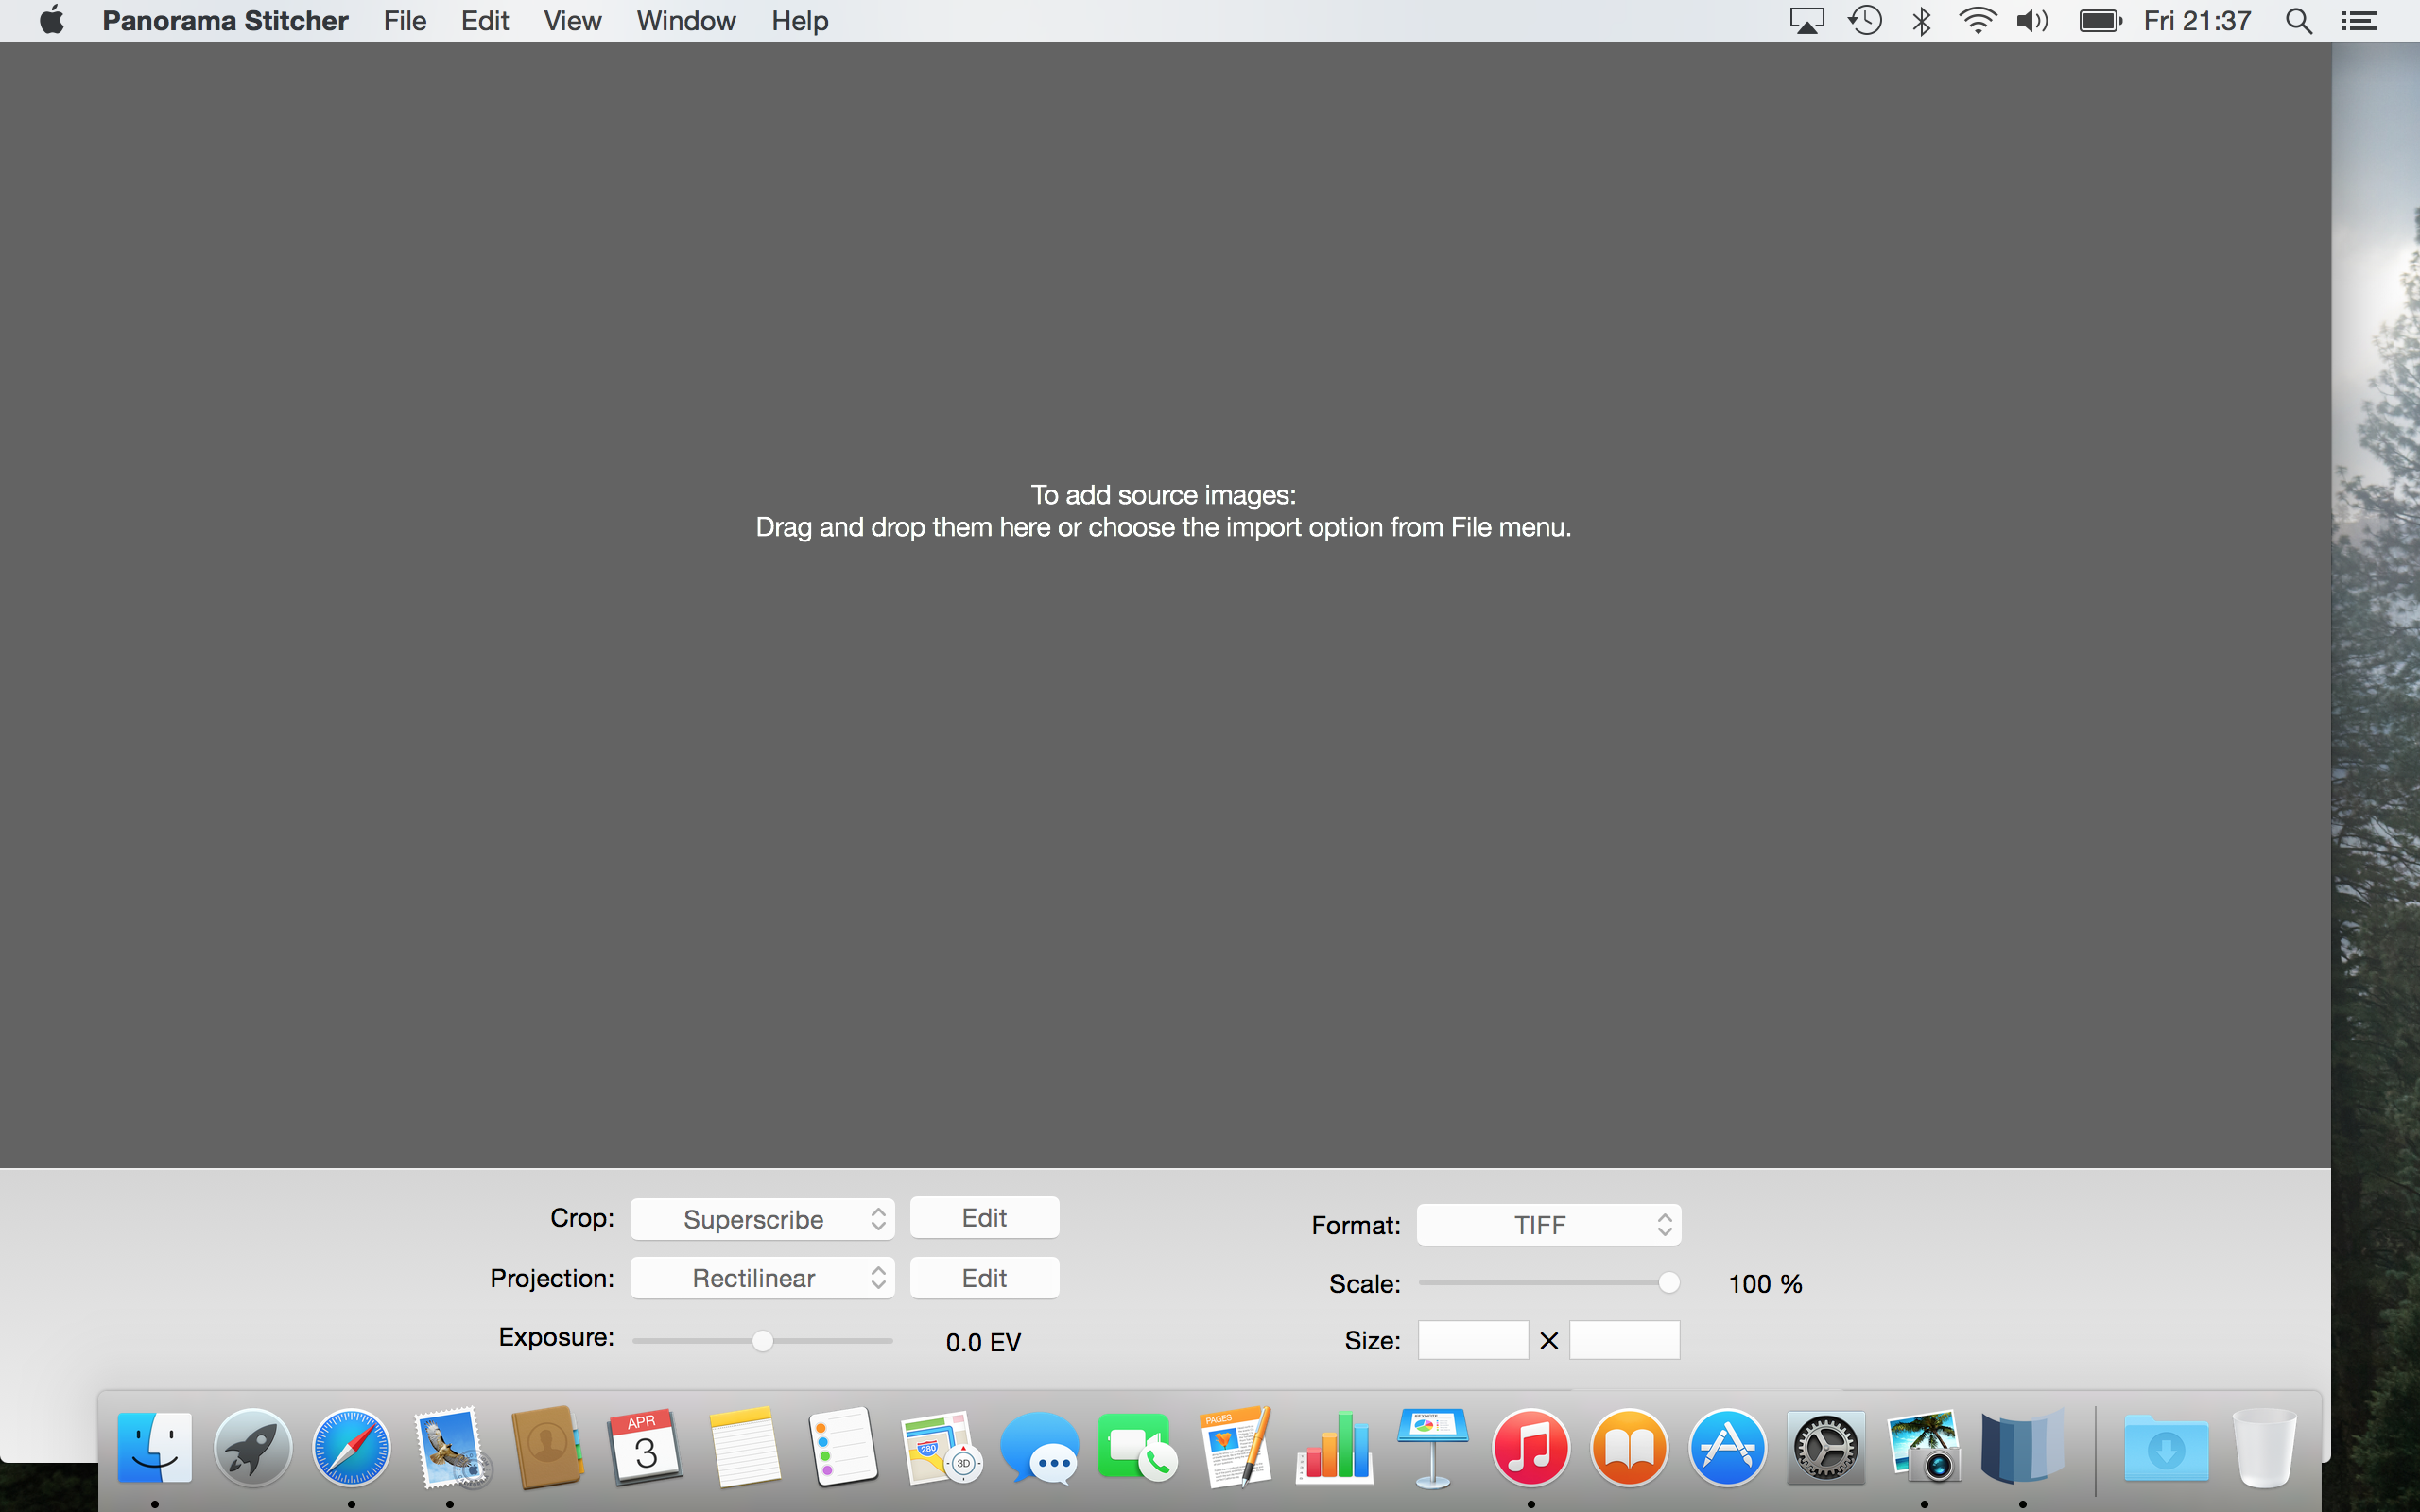Open the Format dropdown set to TIFF
Viewport: 2420px width, 1512px height.
pyautogui.click(x=1549, y=1225)
